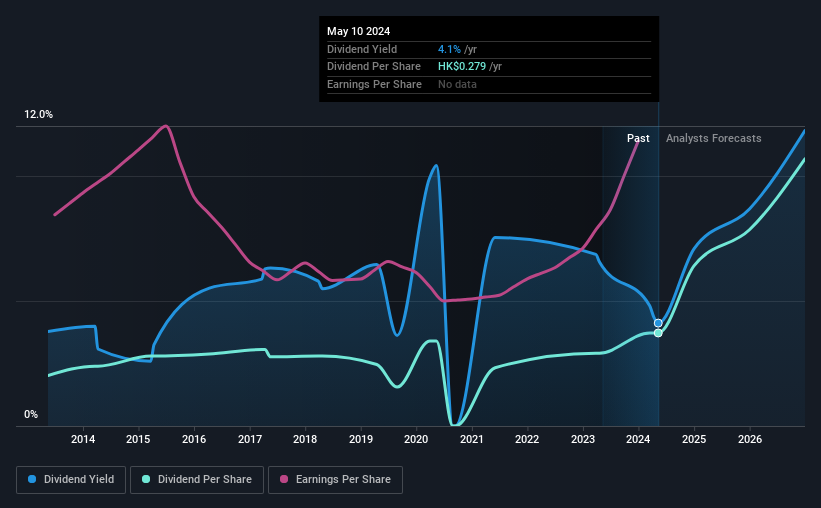Click the 2022 x-axis label
The image size is (821, 508).
click(527, 439)
